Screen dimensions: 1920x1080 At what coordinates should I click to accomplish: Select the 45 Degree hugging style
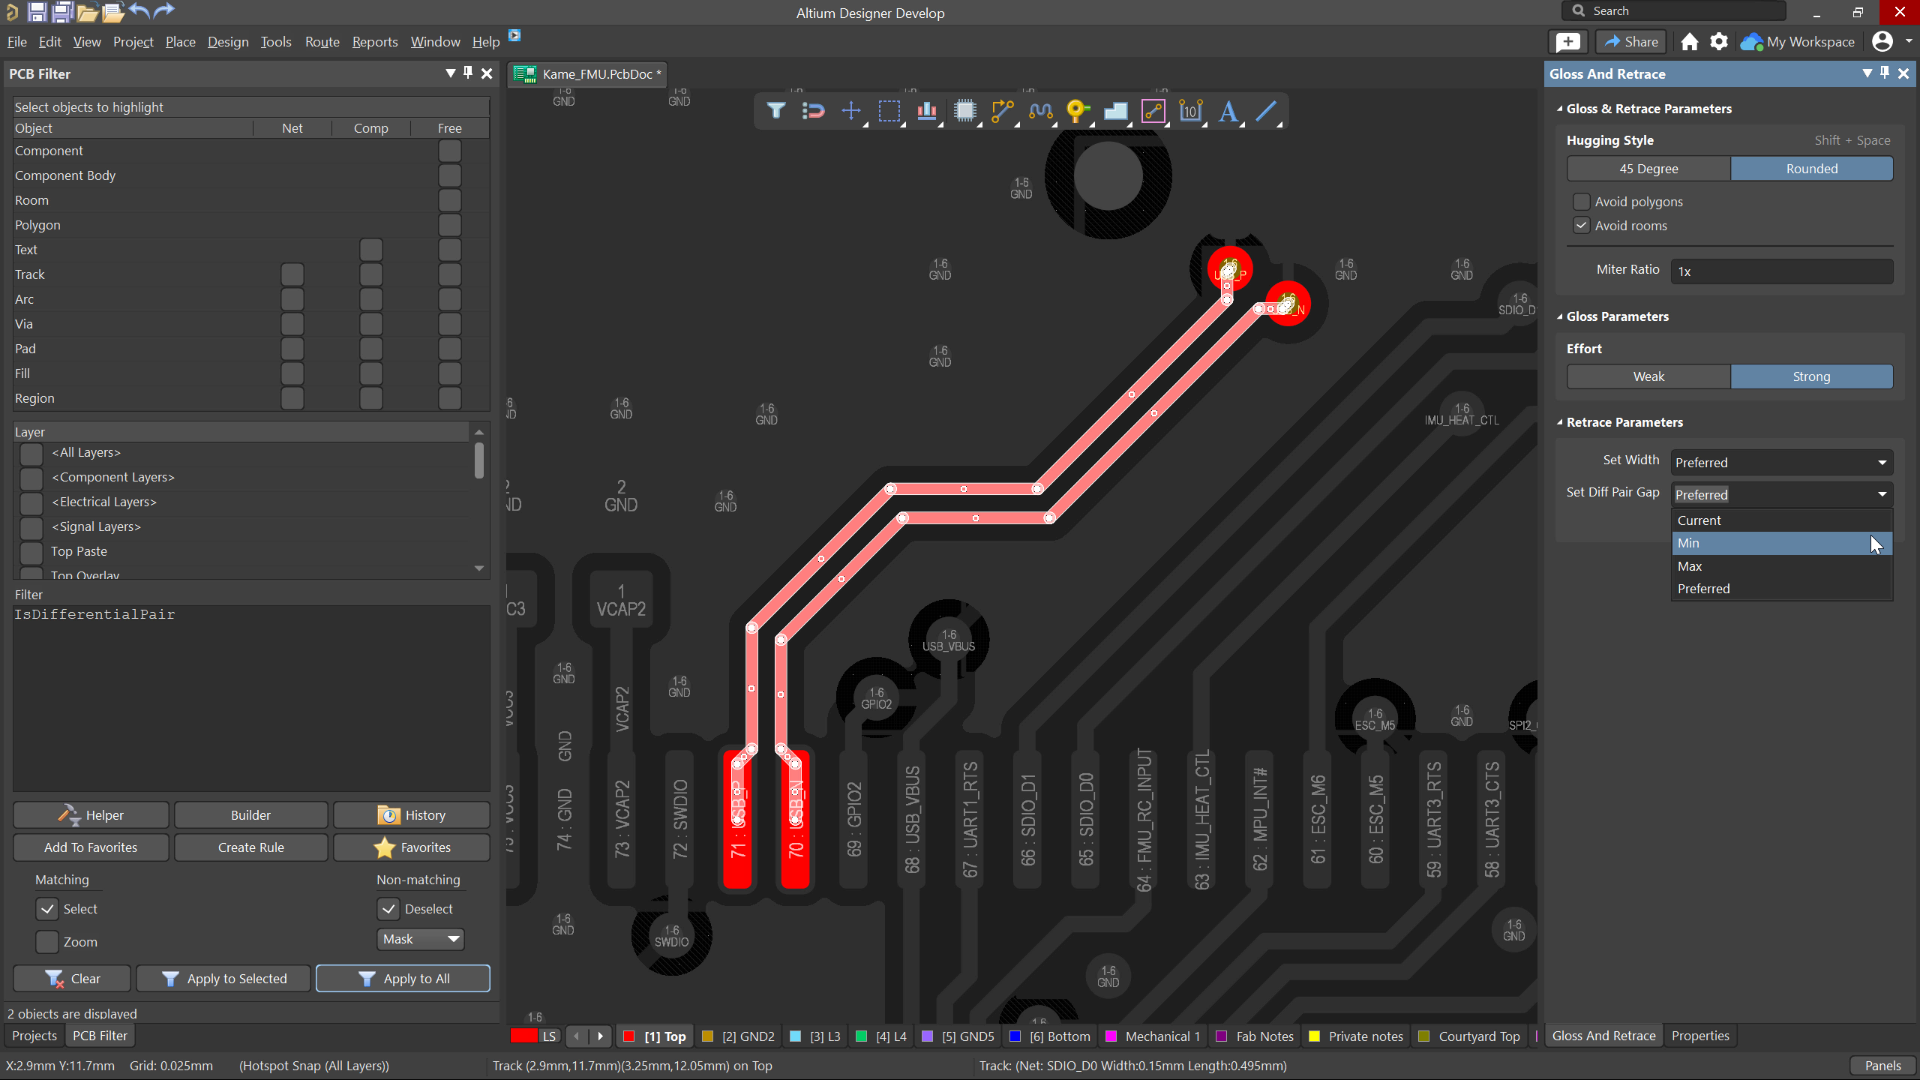pyautogui.click(x=1648, y=169)
